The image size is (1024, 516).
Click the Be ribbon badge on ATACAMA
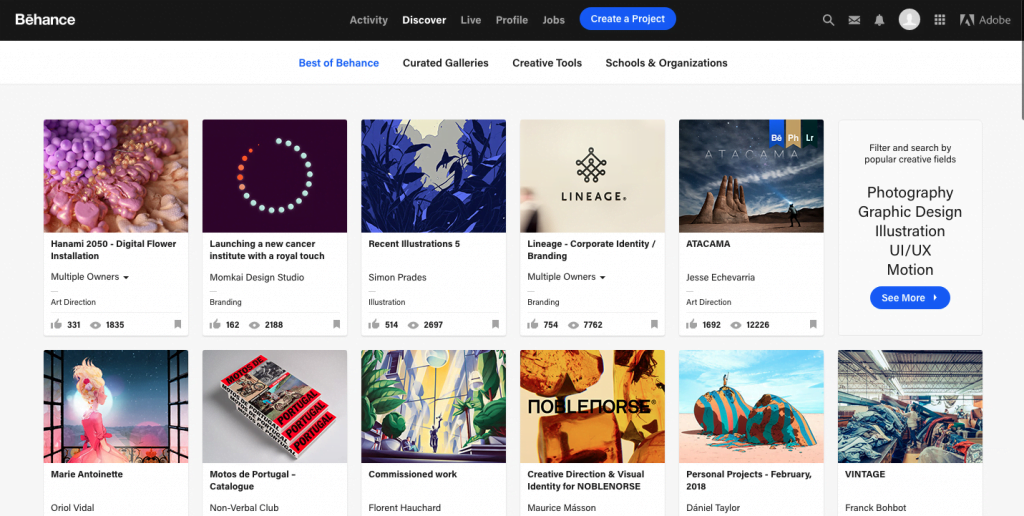click(x=776, y=136)
